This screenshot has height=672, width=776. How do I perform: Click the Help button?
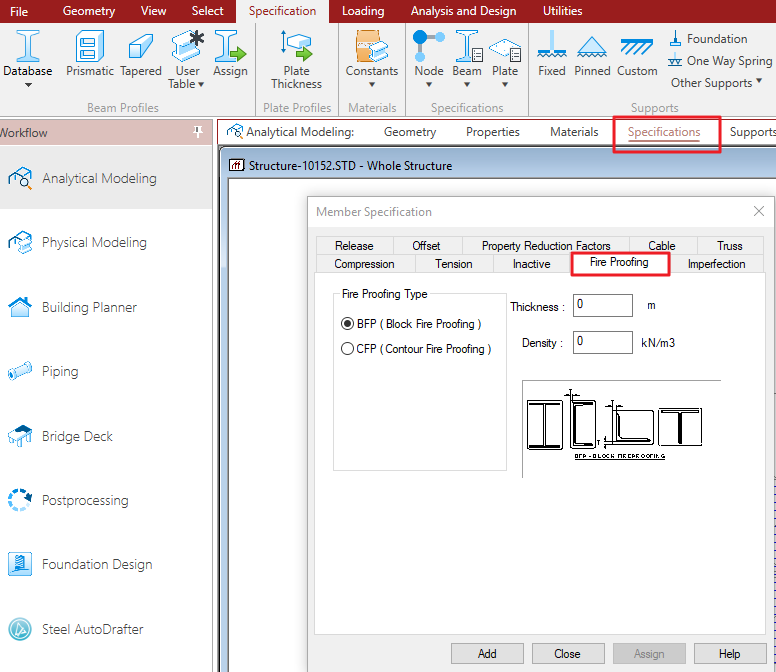tap(730, 654)
